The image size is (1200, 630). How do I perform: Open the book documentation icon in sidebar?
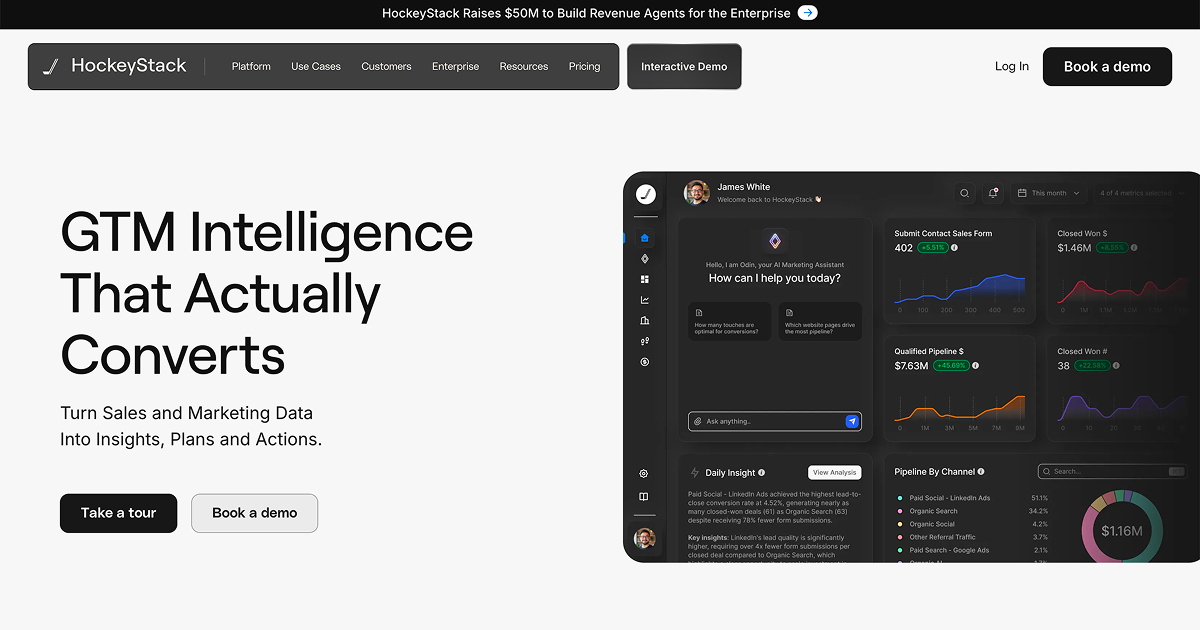(x=644, y=496)
